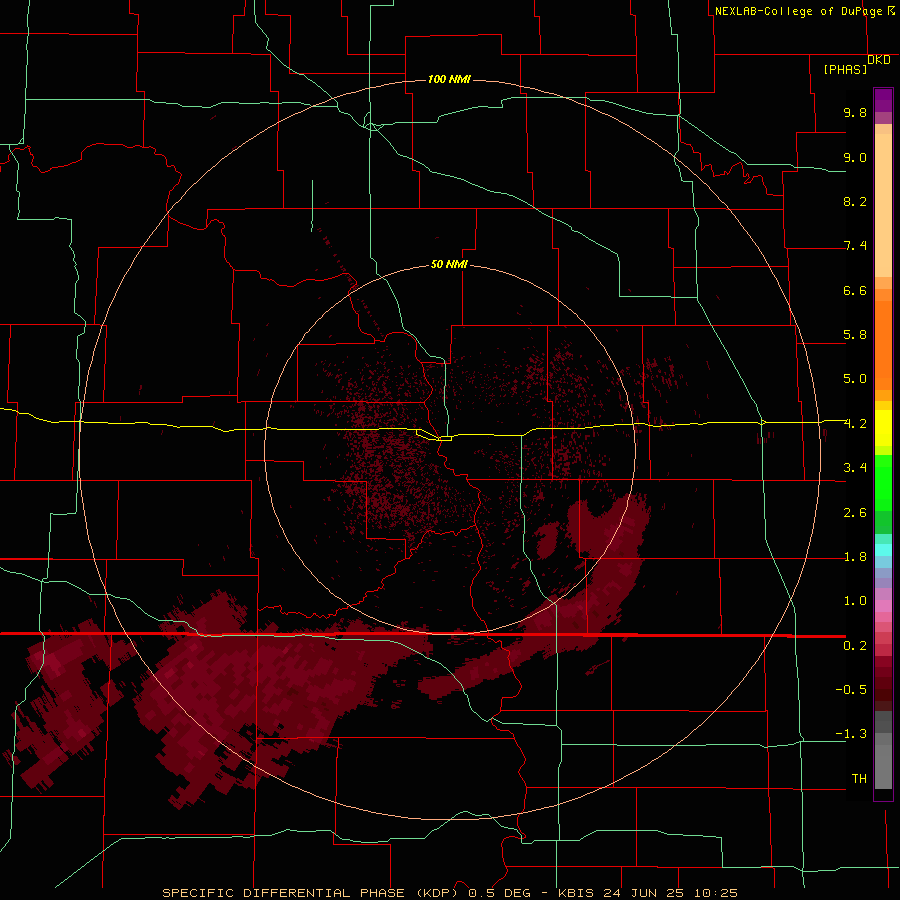
Task: Select the -0.5 value on color scale
Action: [x=851, y=690]
